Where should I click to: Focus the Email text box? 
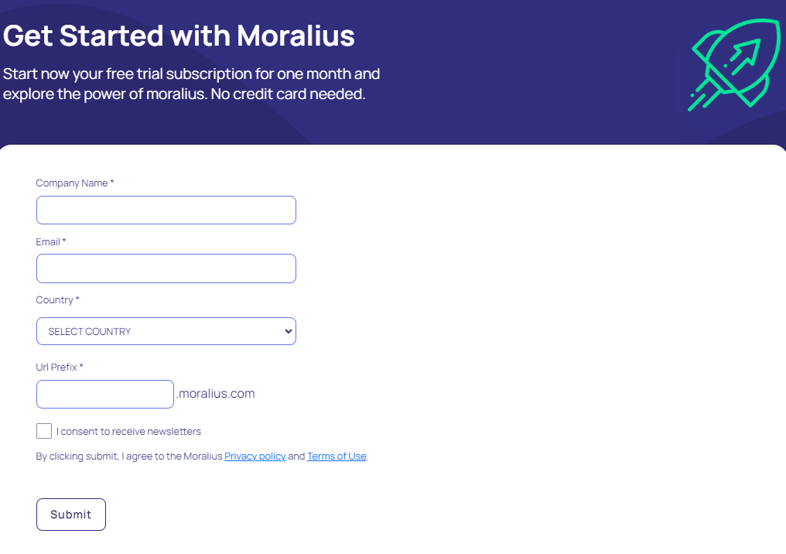pos(166,268)
